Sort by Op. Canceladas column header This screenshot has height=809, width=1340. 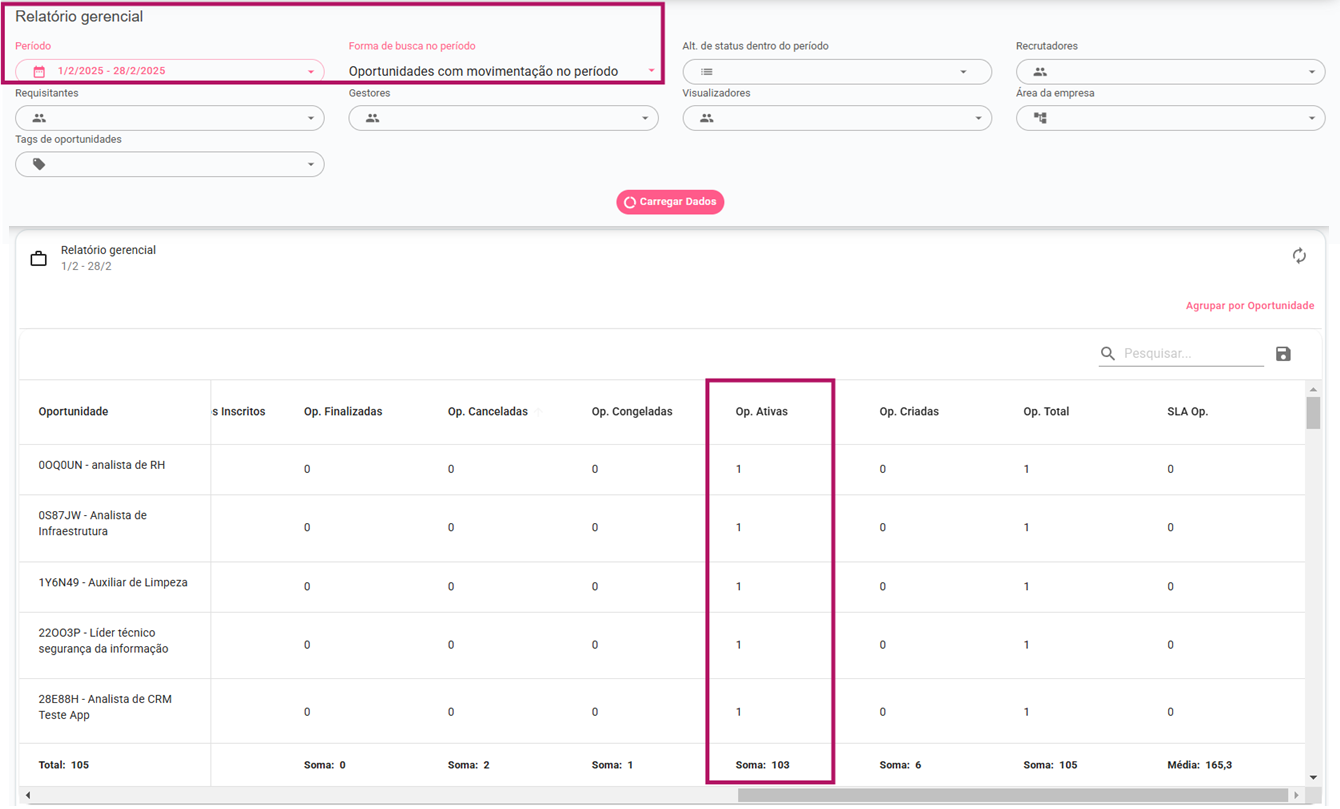point(487,412)
